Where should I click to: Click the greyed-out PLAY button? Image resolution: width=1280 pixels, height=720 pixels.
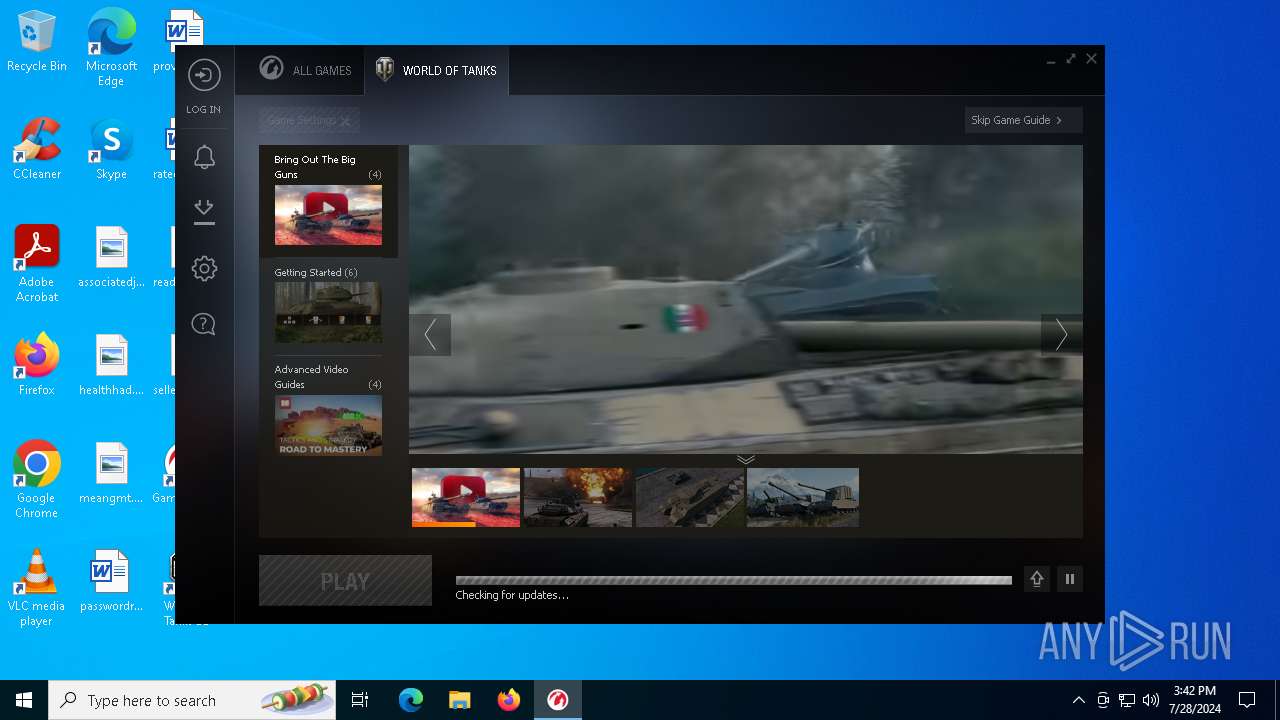(x=345, y=581)
